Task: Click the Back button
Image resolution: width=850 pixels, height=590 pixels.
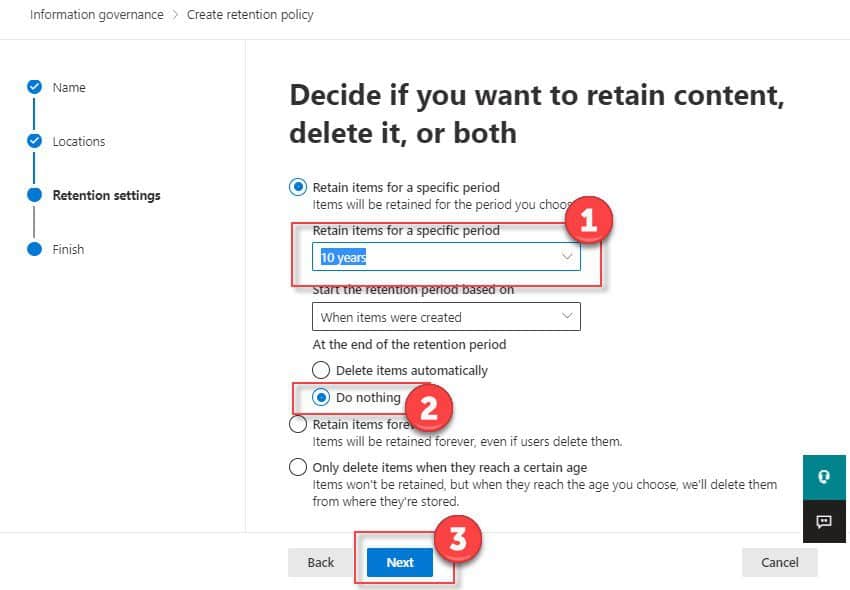Action: (320, 563)
